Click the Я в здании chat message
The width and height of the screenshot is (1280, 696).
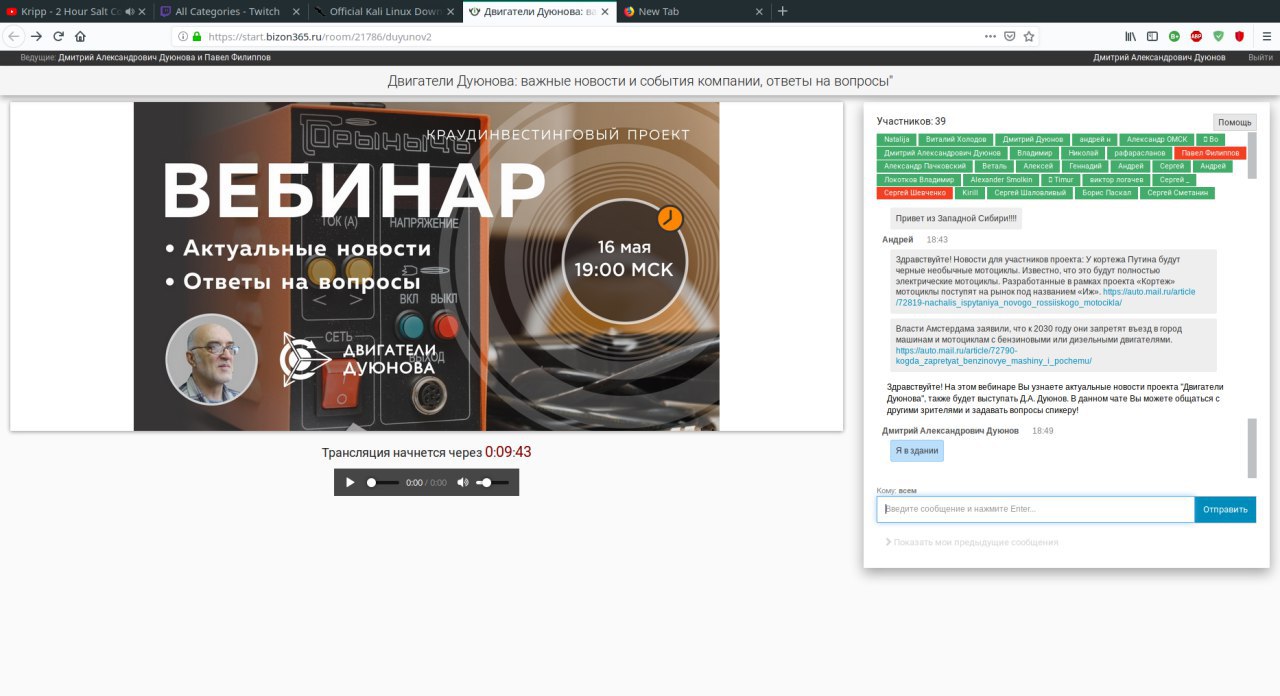pyautogui.click(x=917, y=451)
